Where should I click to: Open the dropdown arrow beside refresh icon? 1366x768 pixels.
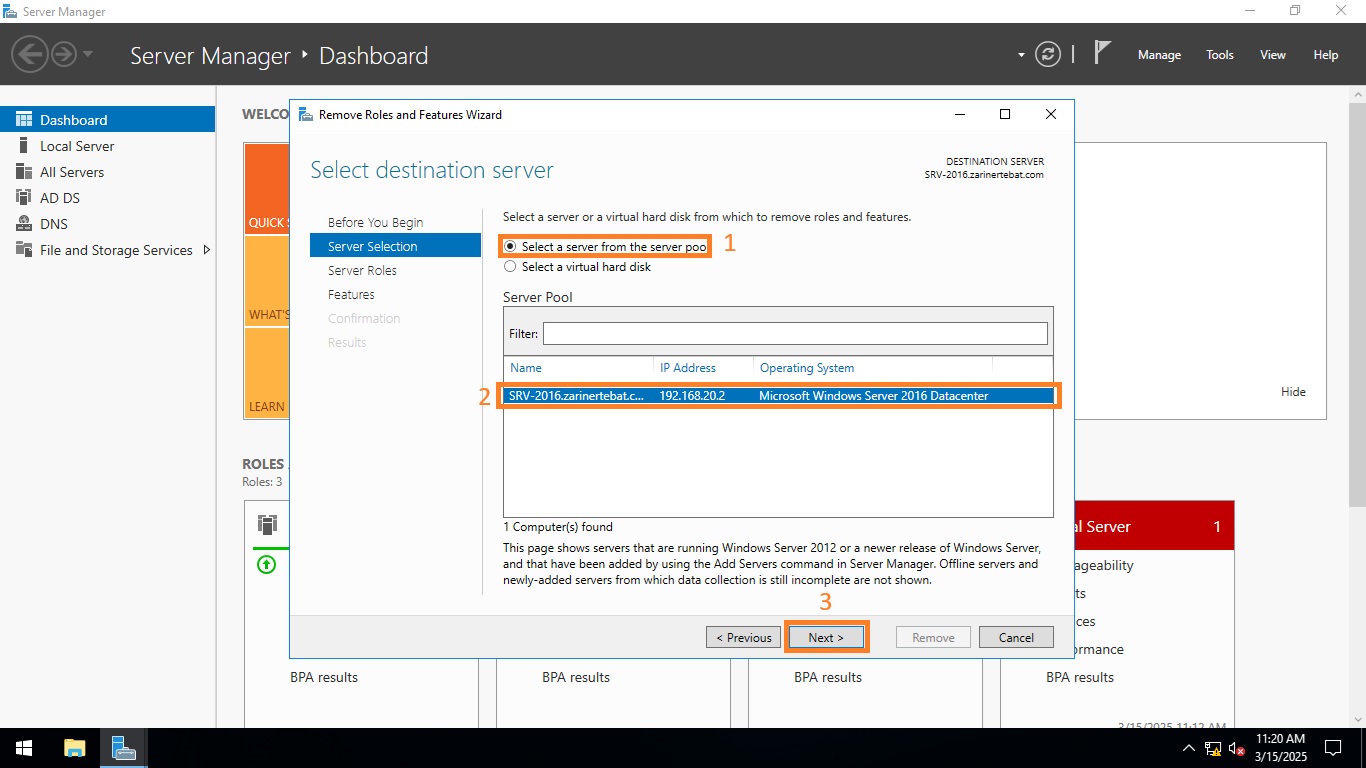pos(1021,55)
